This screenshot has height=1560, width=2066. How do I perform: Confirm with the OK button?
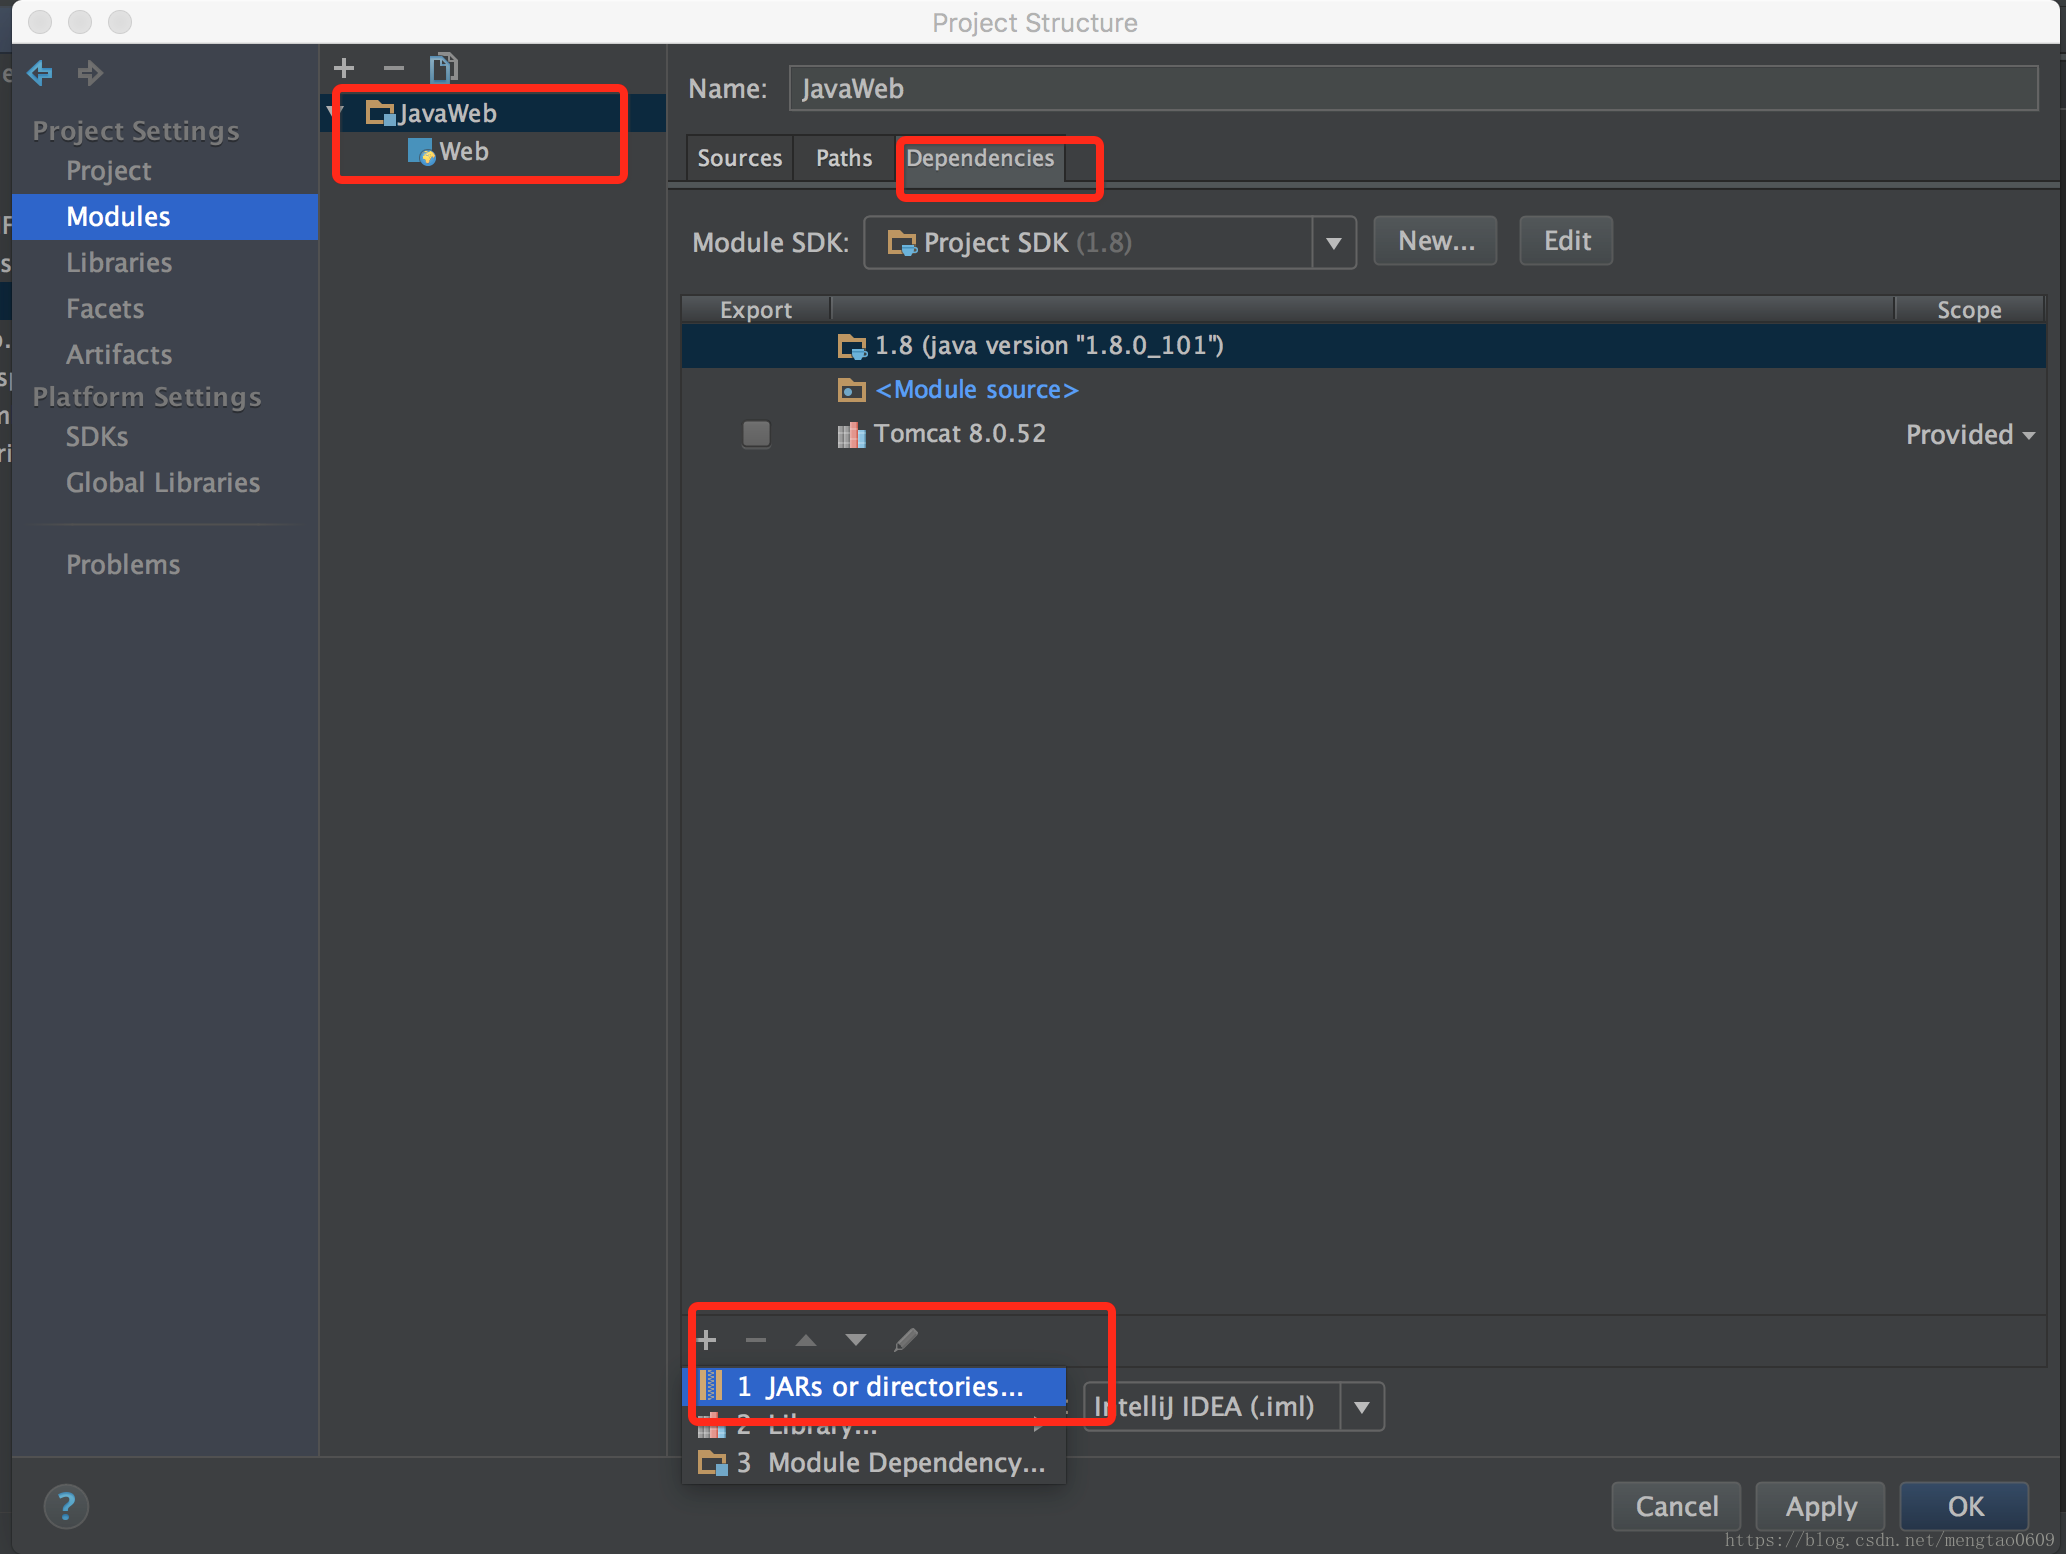point(1965,1507)
